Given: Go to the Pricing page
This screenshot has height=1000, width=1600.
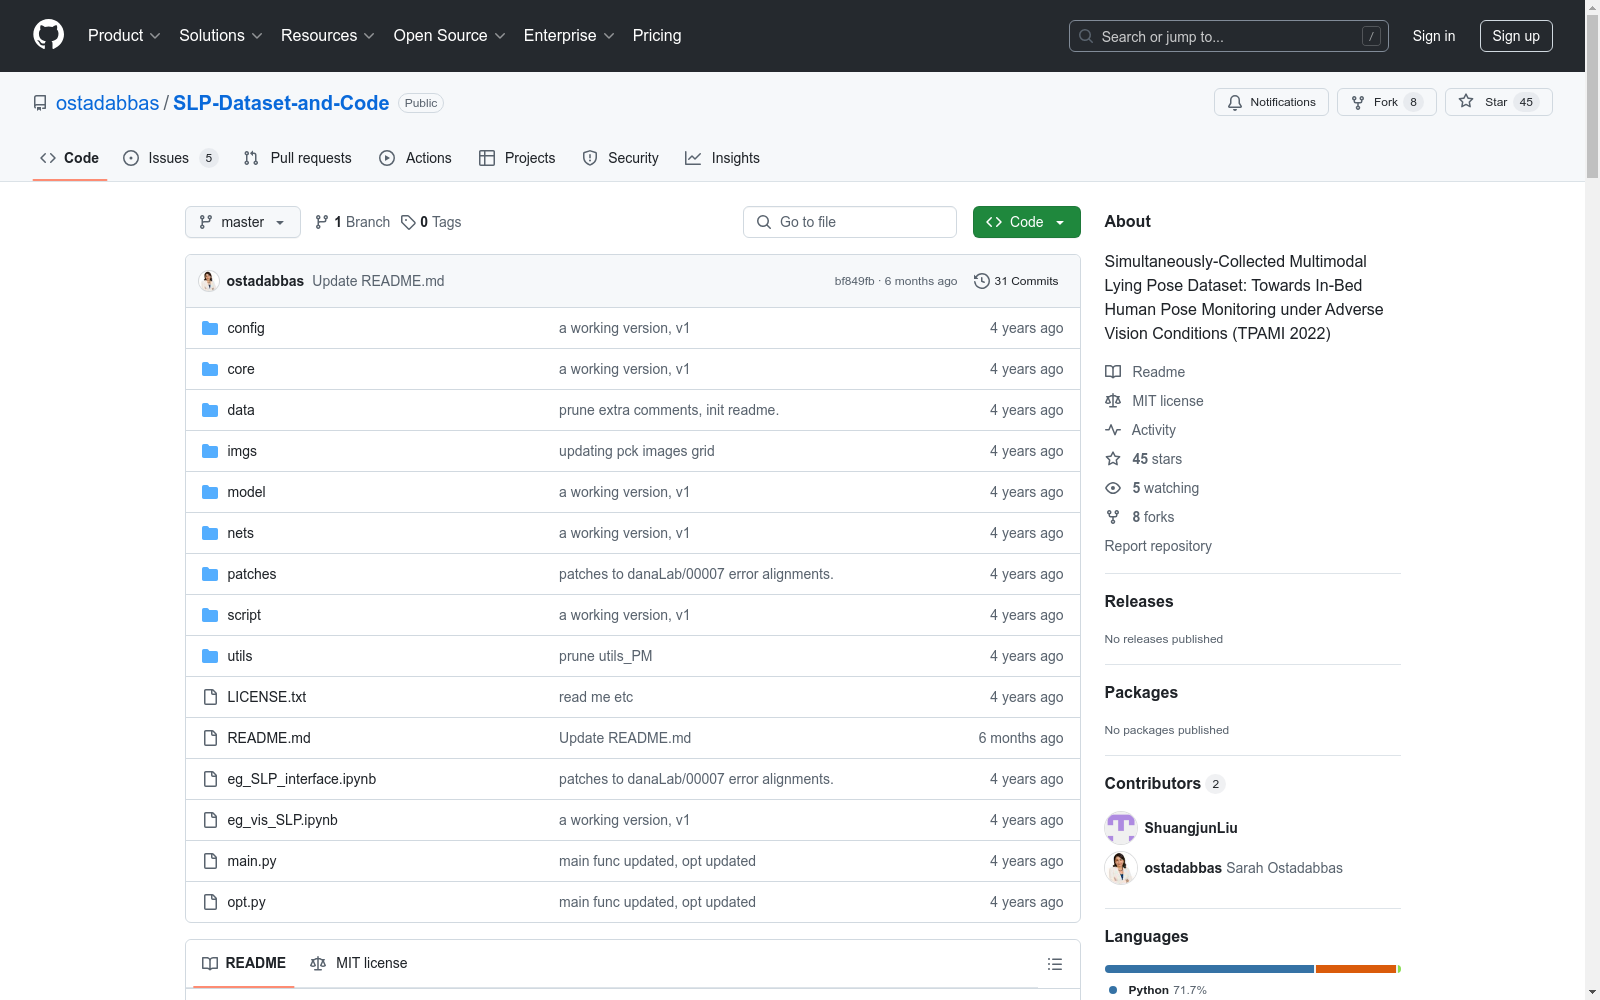Looking at the screenshot, I should pos(657,36).
